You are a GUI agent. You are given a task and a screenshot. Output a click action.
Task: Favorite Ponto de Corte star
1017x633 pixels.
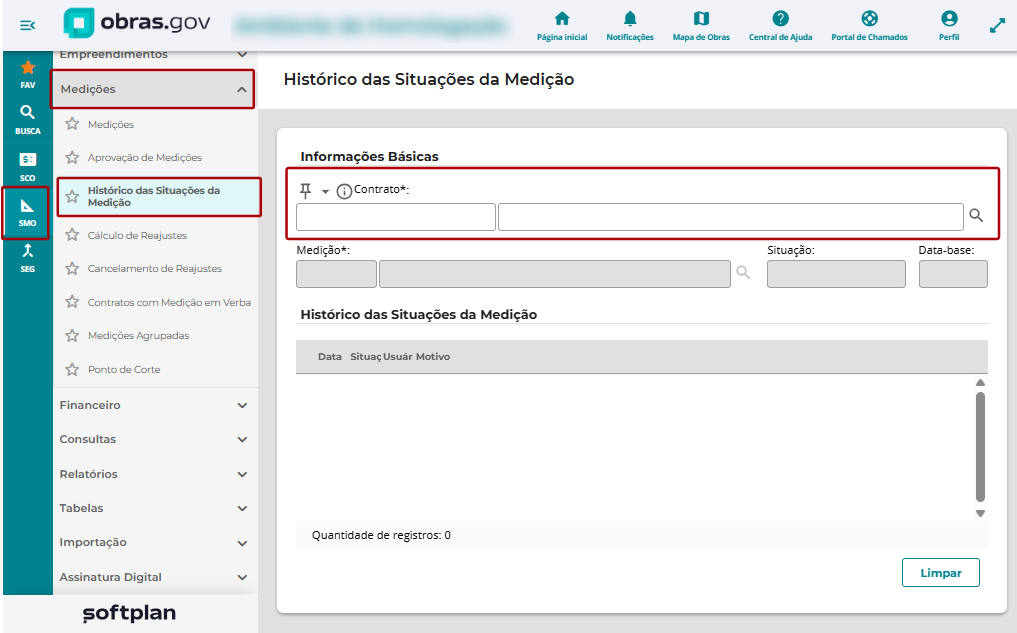(72, 369)
